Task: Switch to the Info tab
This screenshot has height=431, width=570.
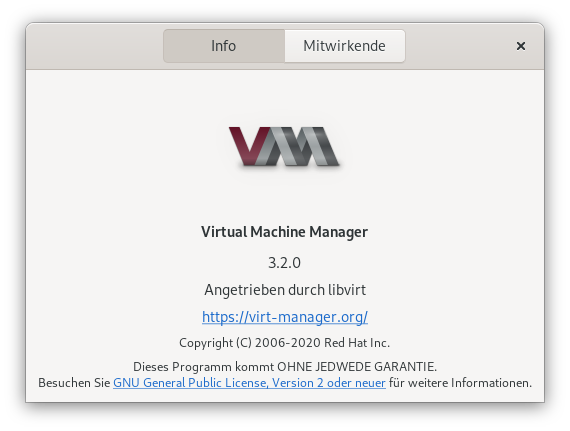Action: pyautogui.click(x=224, y=46)
